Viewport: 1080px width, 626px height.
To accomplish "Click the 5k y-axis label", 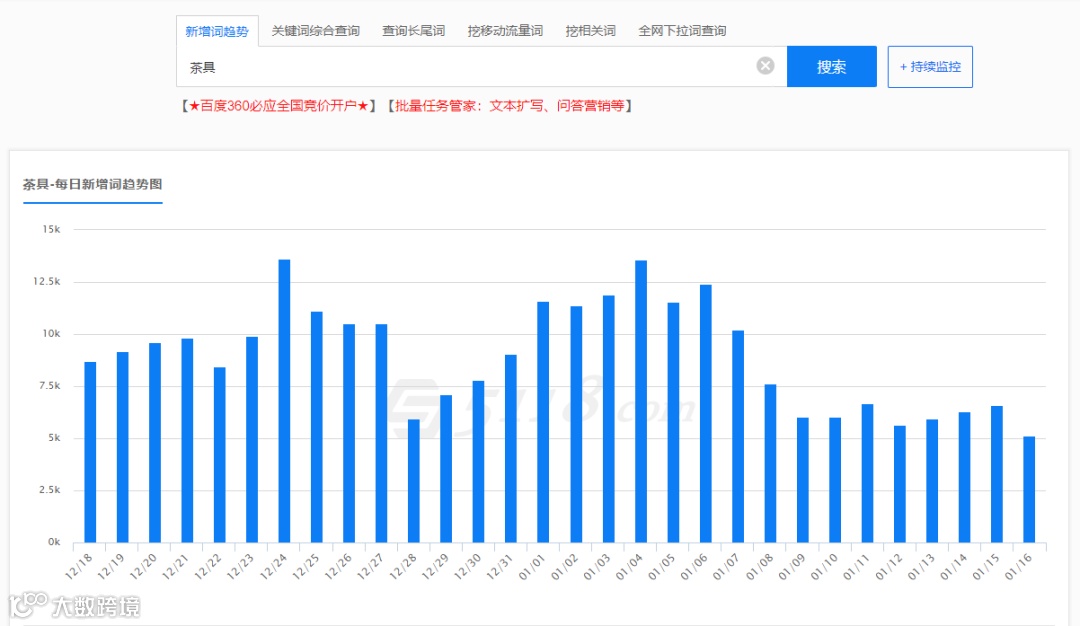I will click(x=54, y=438).
